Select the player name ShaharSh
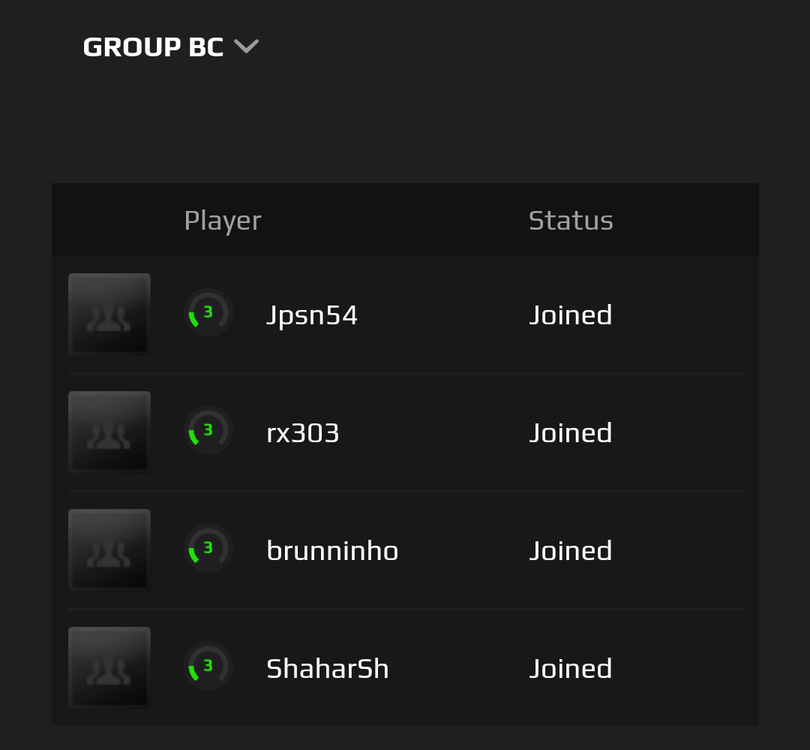810x750 pixels. click(x=327, y=667)
